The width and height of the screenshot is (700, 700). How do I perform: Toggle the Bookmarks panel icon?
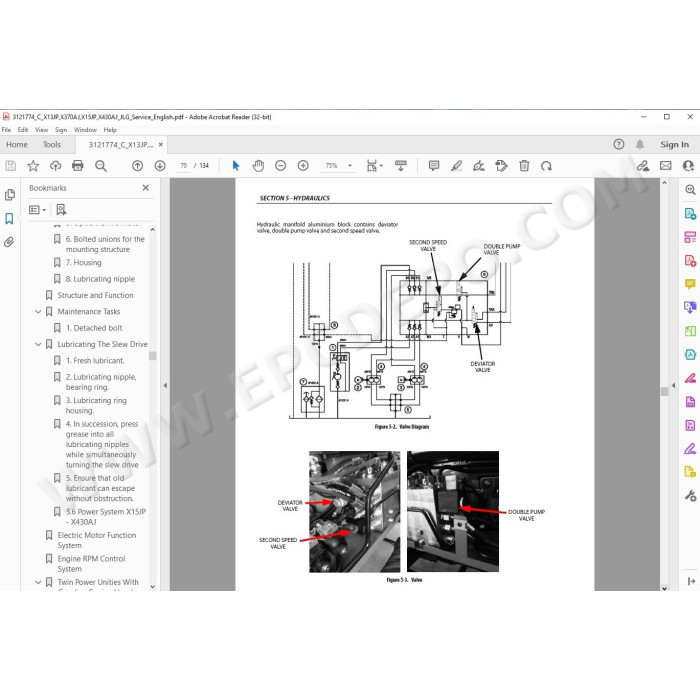pos(9,218)
